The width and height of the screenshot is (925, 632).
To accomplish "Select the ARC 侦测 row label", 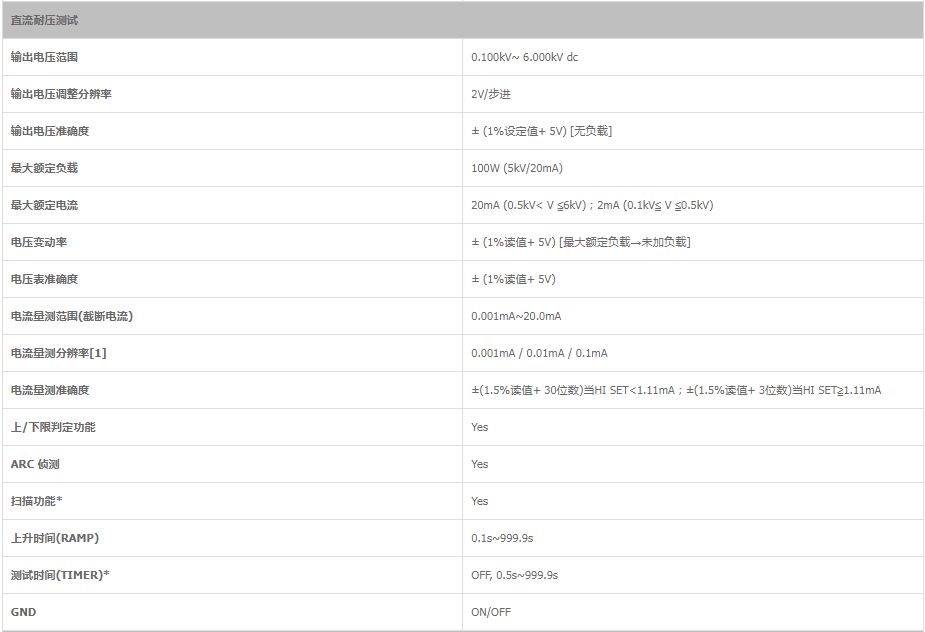I will click(35, 464).
